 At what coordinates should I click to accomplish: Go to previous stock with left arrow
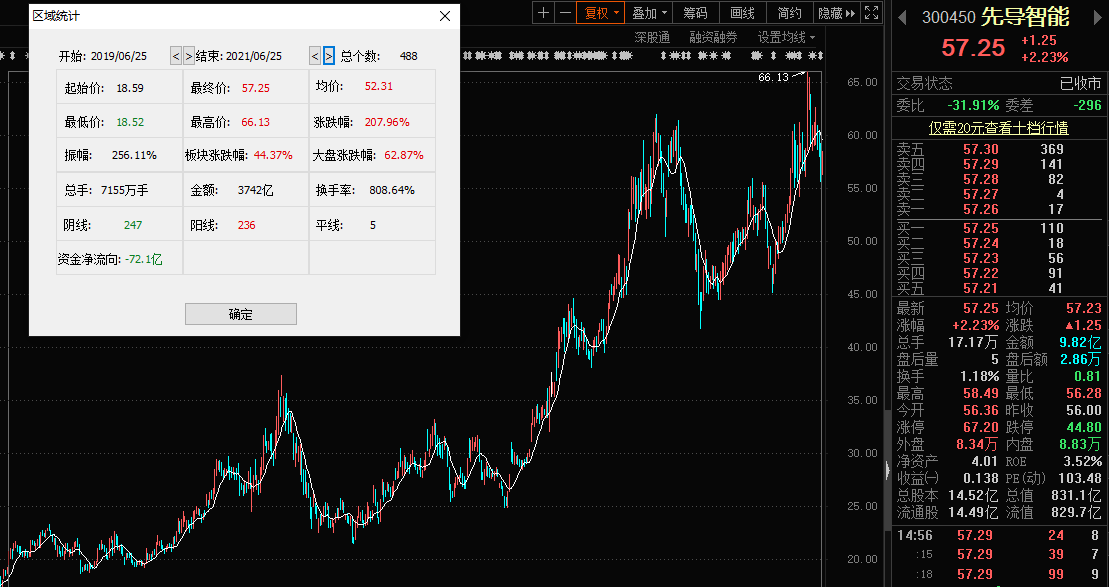(x=900, y=17)
